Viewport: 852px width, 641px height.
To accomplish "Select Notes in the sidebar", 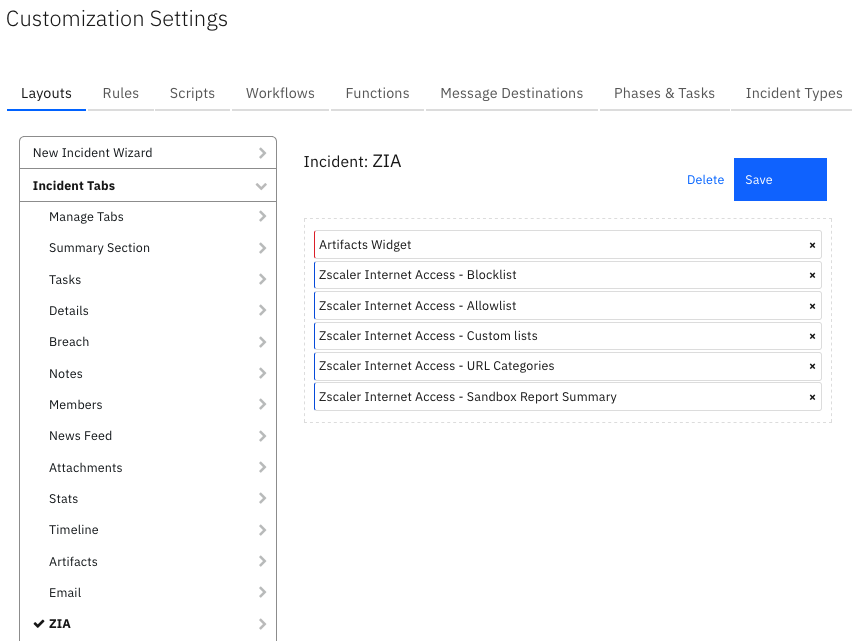I will click(x=148, y=373).
